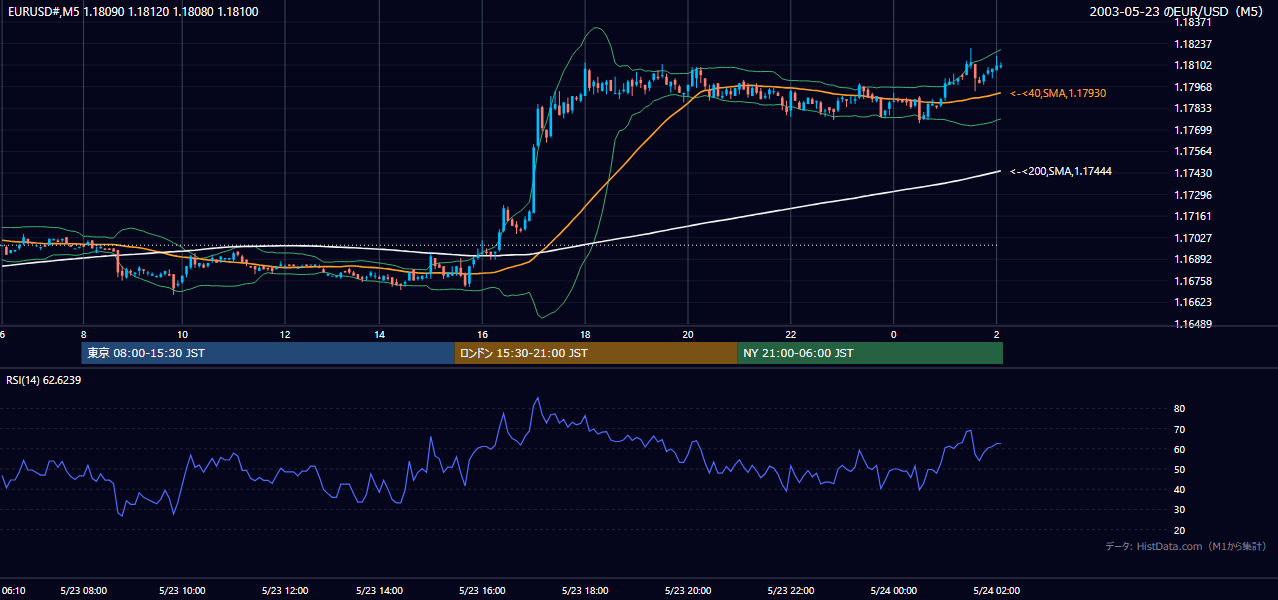
Task: Click price level 1.17968 on the axis
Action: 1194,87
